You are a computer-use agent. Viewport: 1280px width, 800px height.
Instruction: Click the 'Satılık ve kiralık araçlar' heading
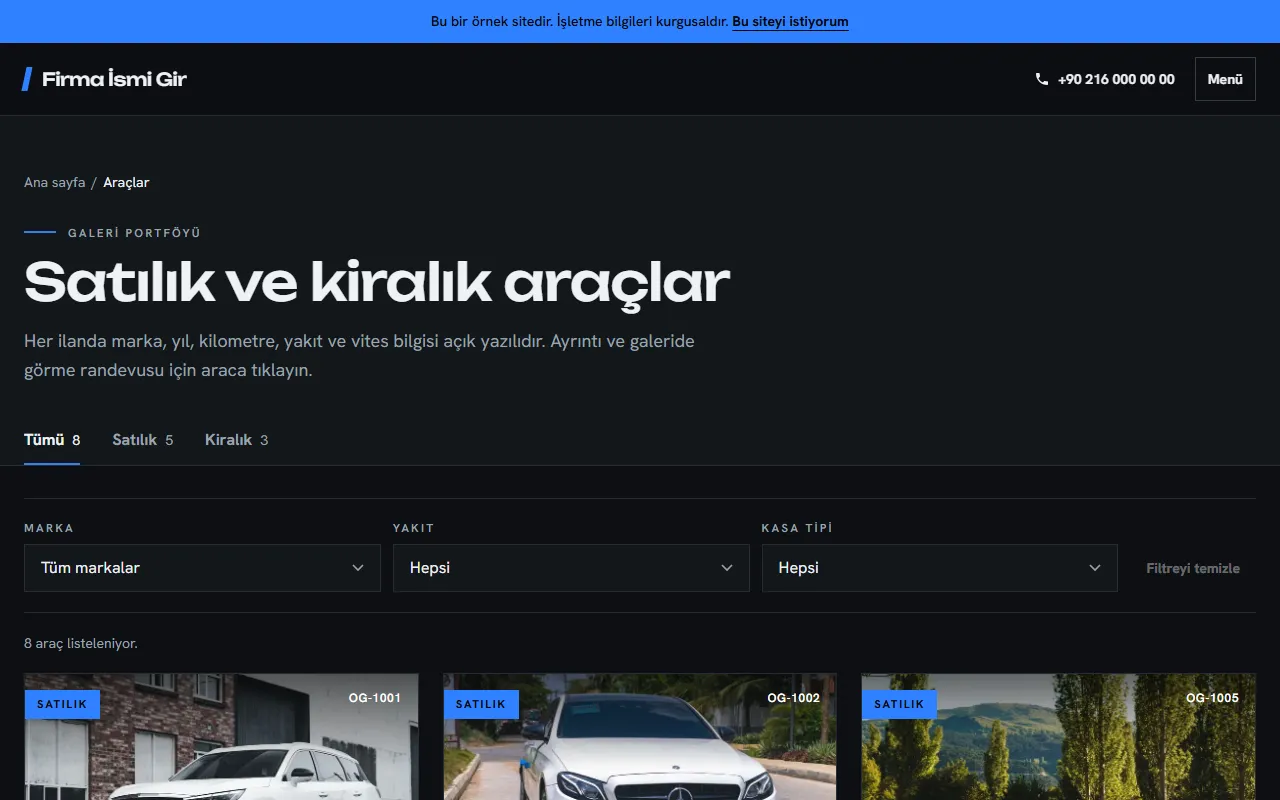(377, 282)
